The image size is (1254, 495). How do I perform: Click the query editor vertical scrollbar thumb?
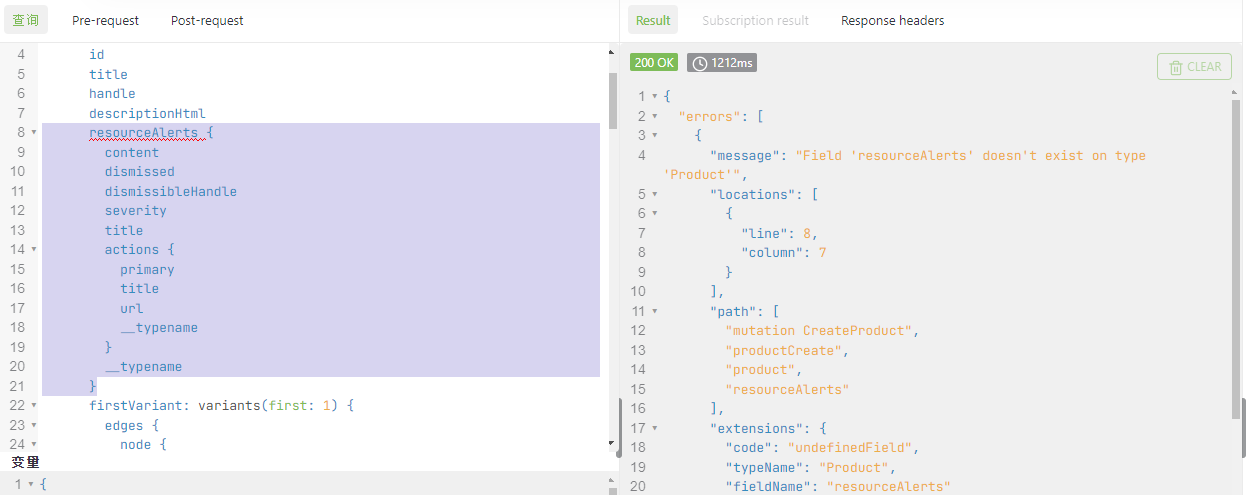point(612,100)
